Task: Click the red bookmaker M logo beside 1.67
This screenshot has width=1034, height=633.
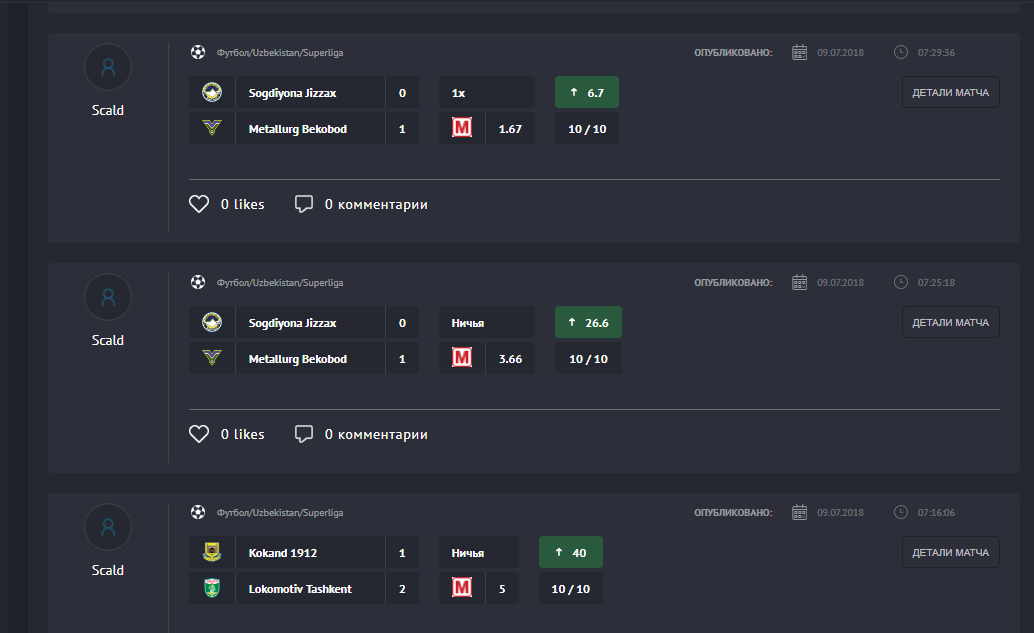Action: tap(461, 129)
